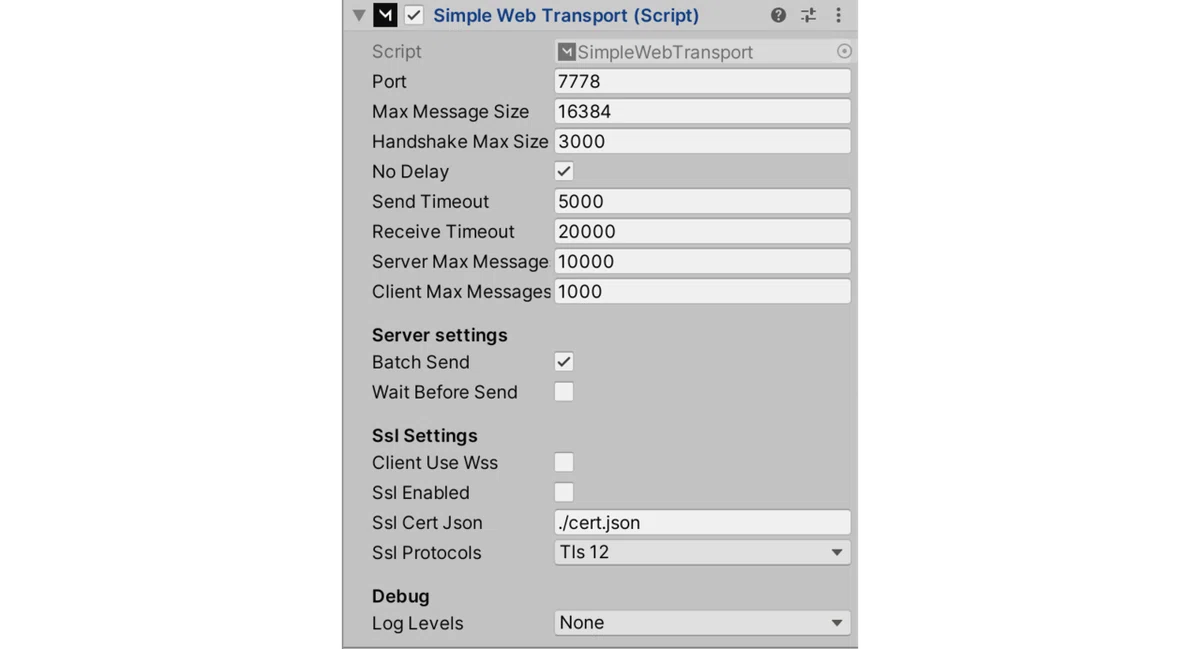1200x649 pixels.
Task: Click the Receive Timeout label
Action: click(443, 231)
